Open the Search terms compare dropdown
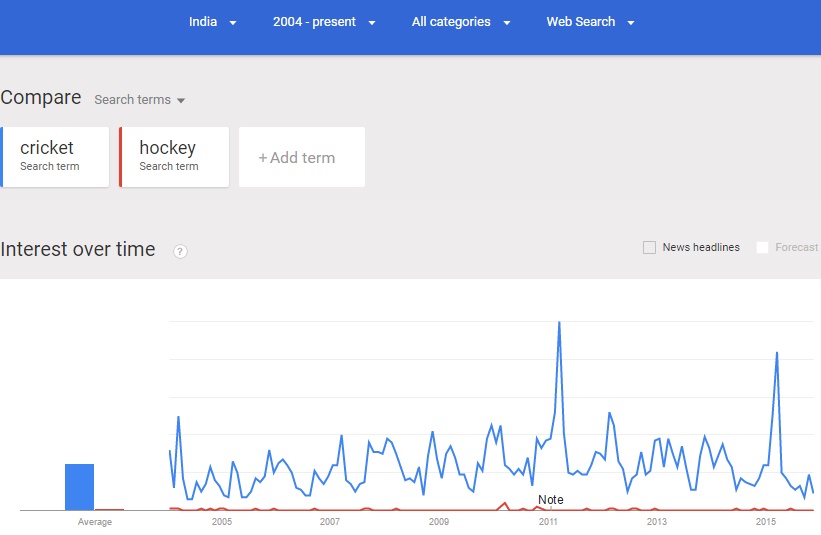This screenshot has width=821, height=535. tap(139, 99)
